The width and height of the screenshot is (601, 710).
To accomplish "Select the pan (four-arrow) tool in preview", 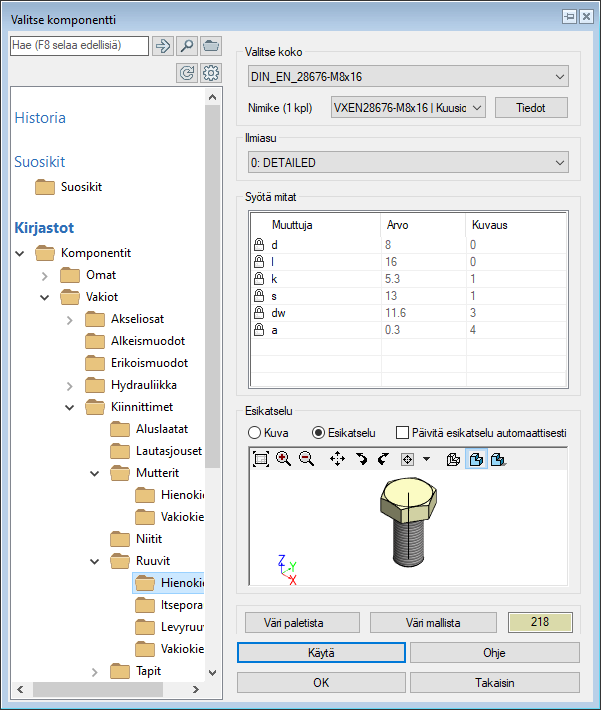I will click(337, 459).
